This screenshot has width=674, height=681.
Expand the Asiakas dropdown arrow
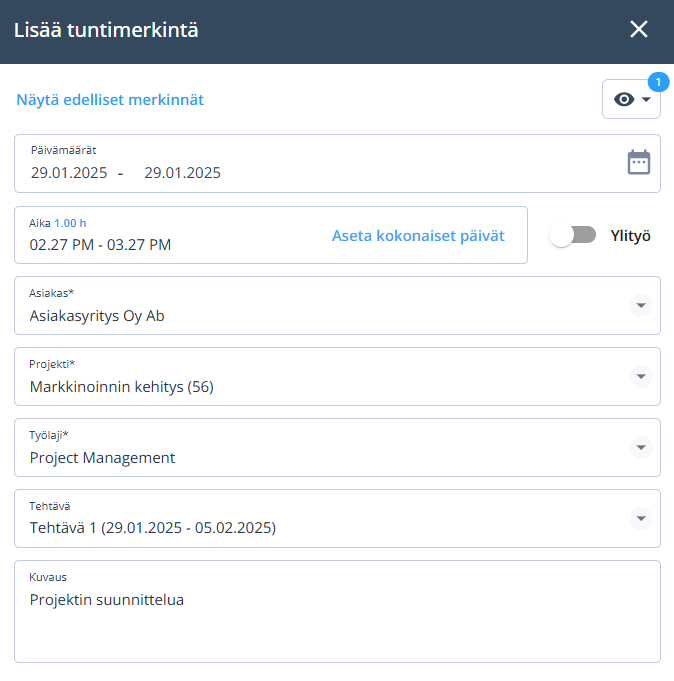(641, 306)
